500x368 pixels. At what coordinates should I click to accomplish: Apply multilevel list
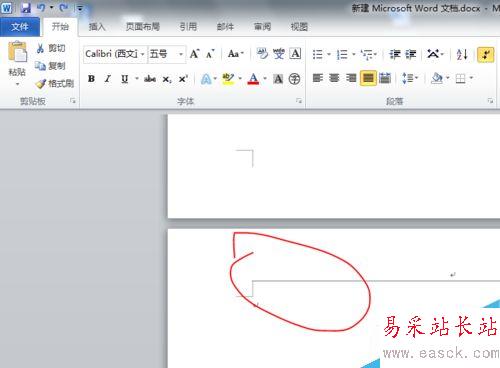pos(367,54)
